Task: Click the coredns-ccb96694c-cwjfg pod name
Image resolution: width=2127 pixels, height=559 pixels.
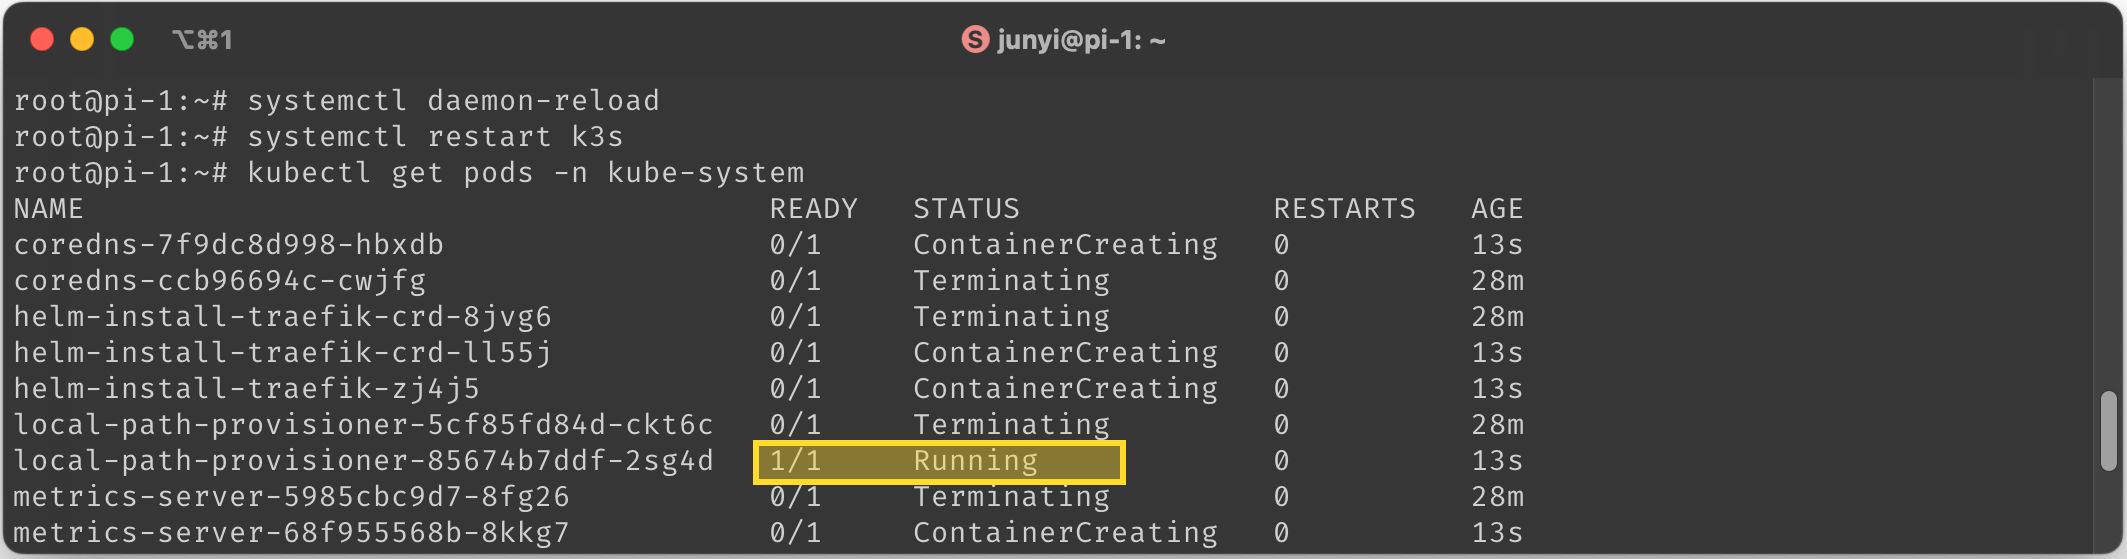Action: 220,281
